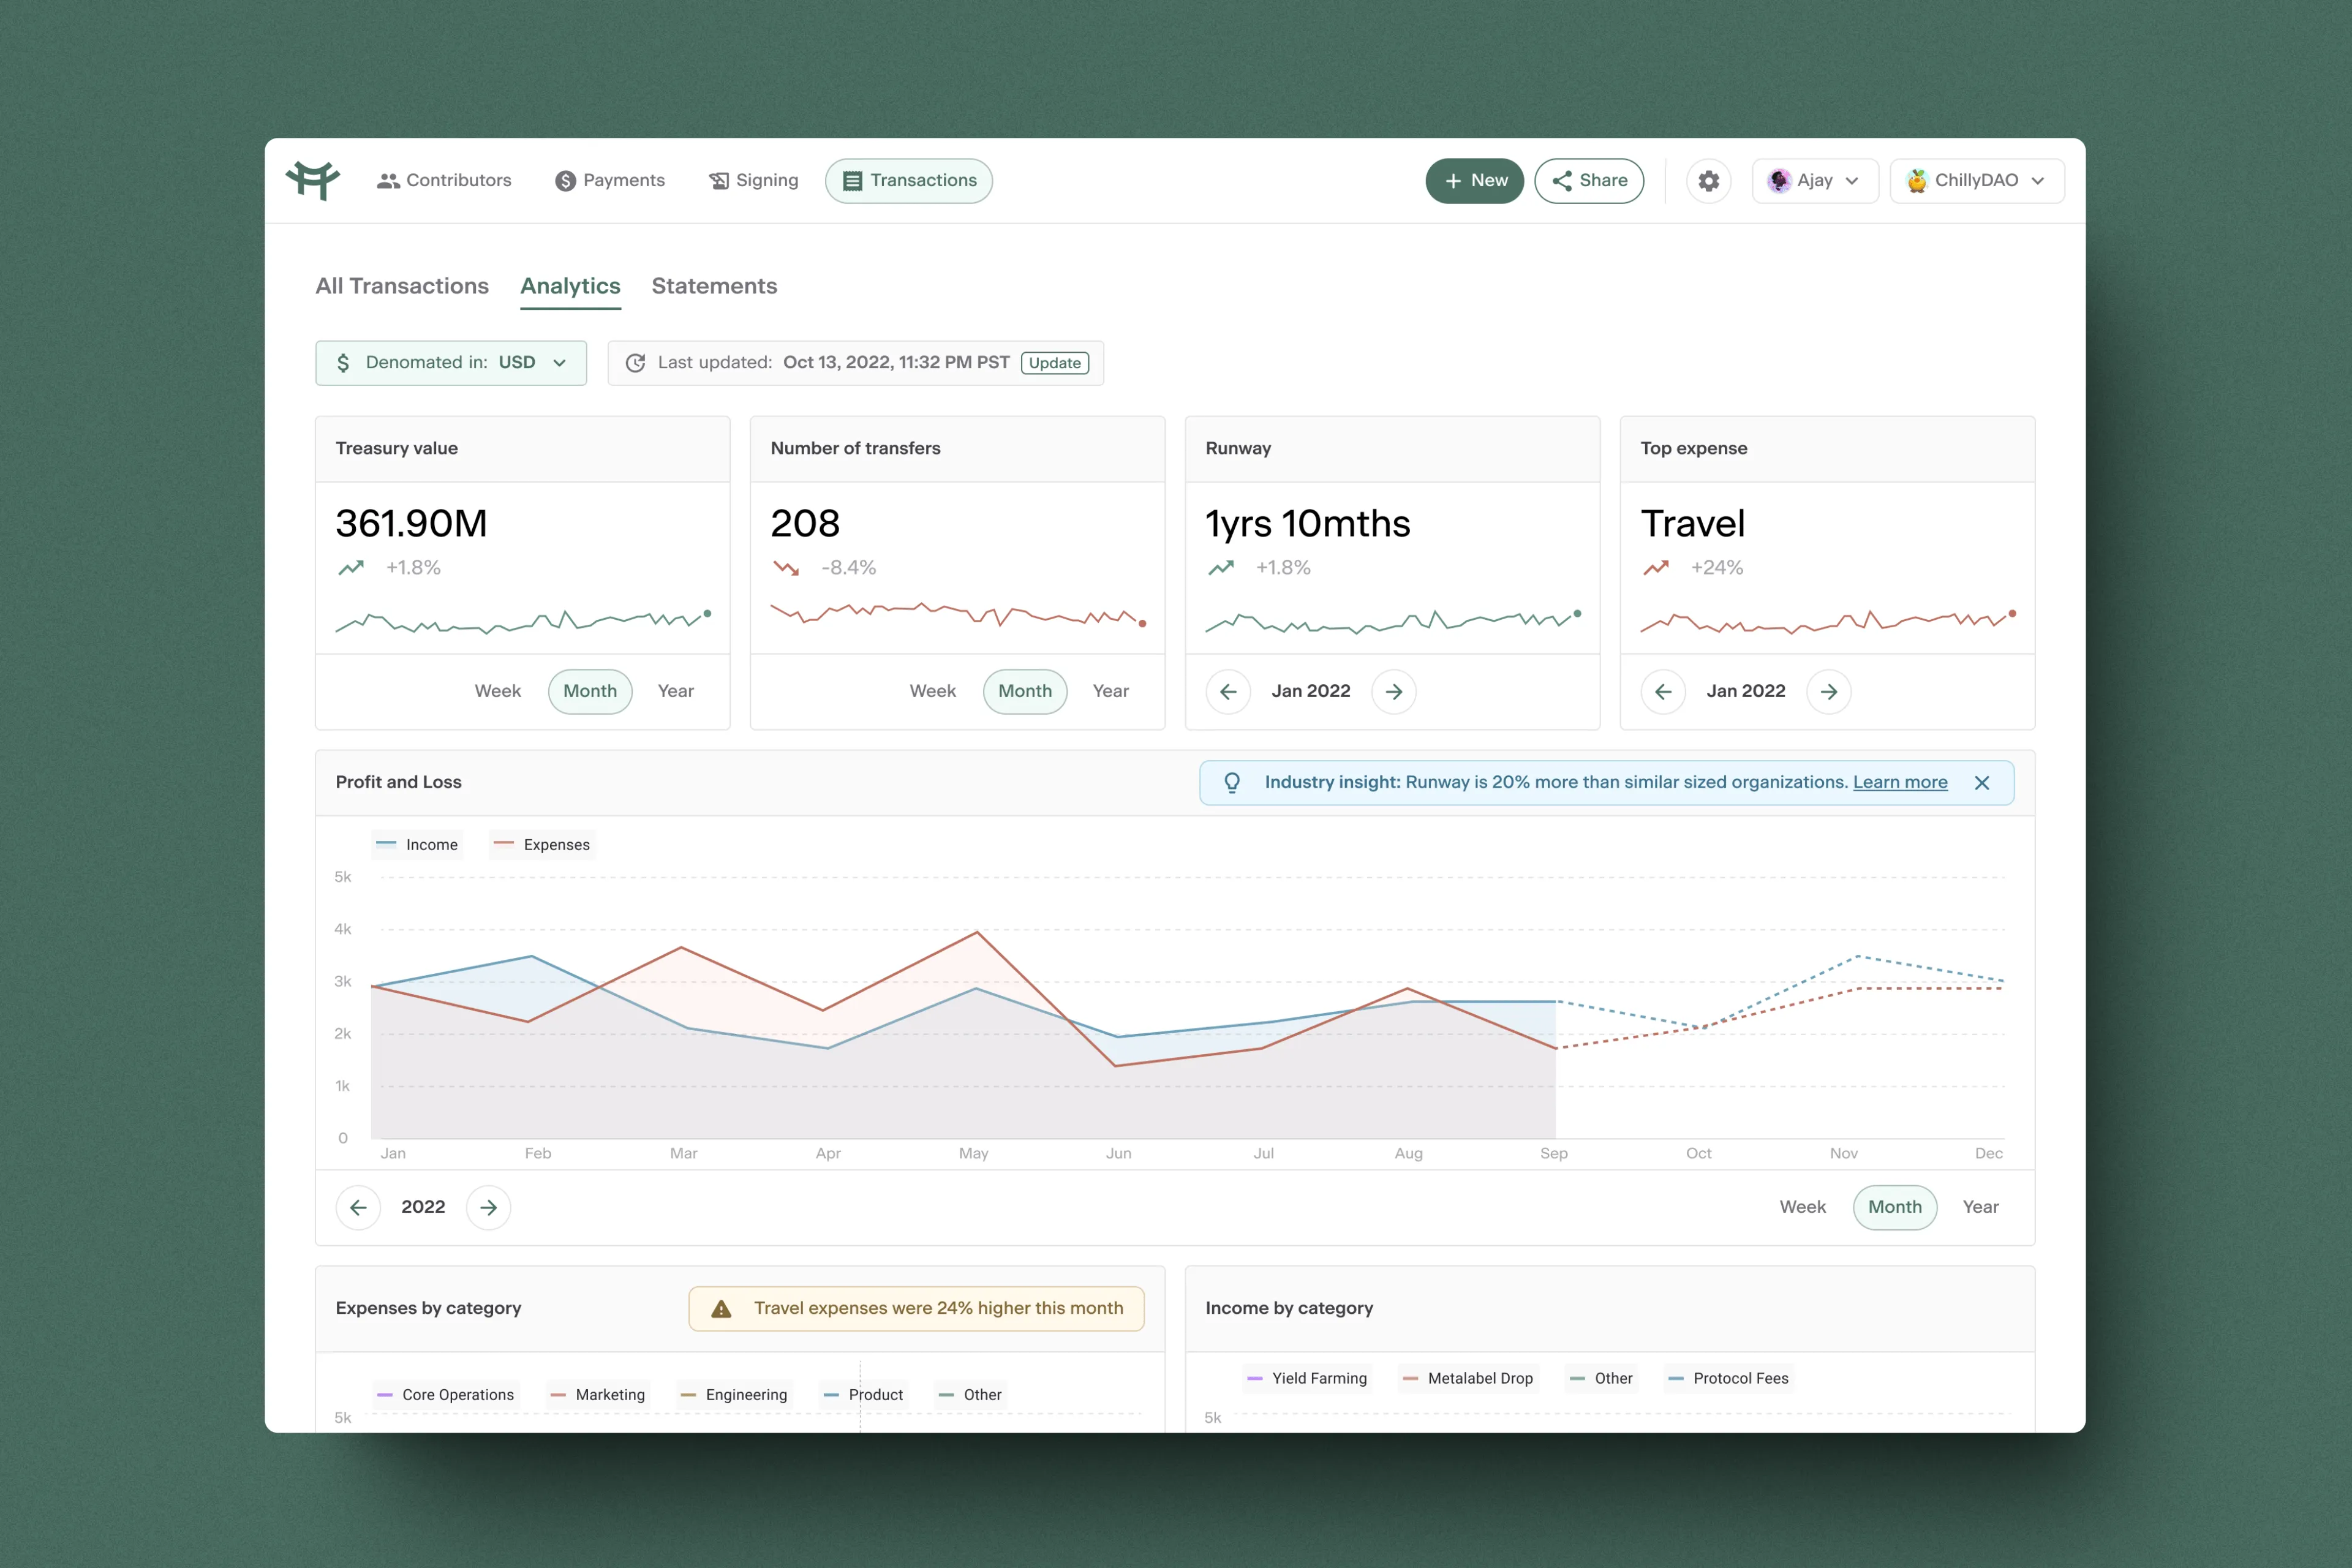Viewport: 2352px width, 1568px height.
Task: Click the upward trend icon under Treasury value
Action: 350,568
